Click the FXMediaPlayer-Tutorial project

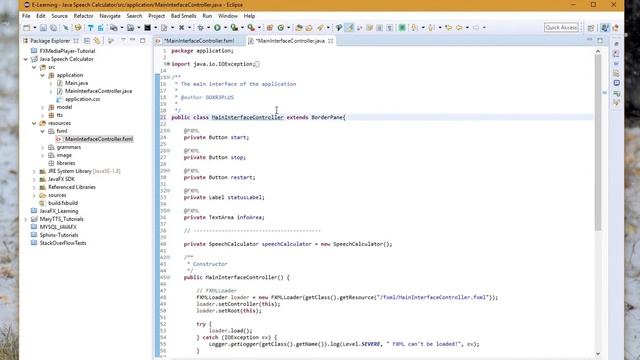67,51
